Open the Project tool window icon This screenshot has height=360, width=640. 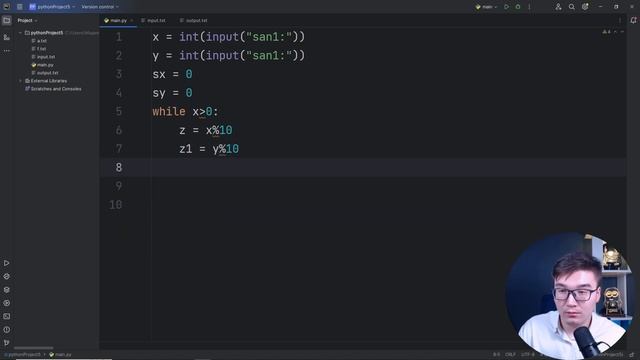coord(7,20)
